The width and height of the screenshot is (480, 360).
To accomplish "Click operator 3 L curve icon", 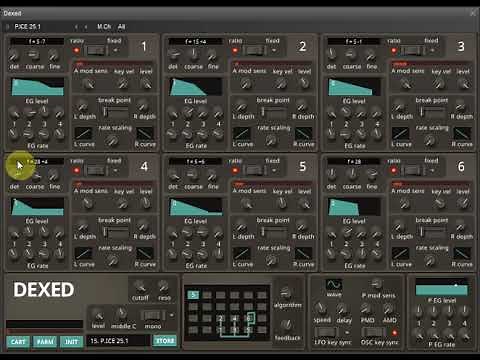I will [400, 134].
